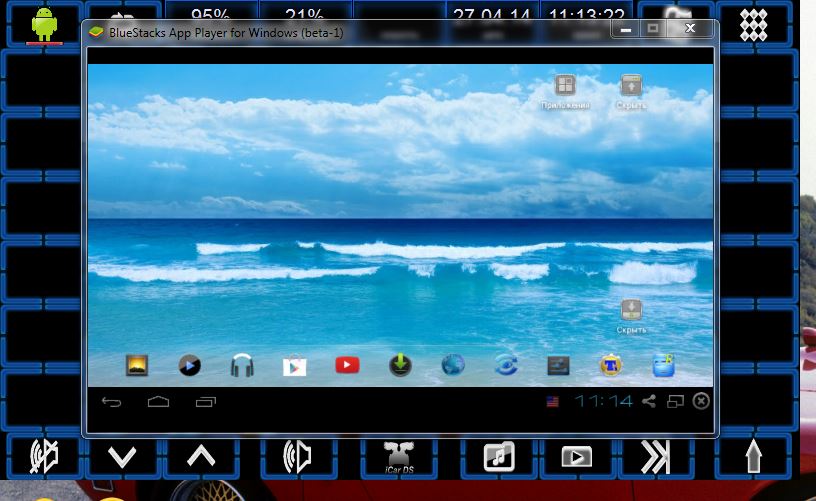Open the music note panel item
Image resolution: width=816 pixels, height=501 pixels.
coord(498,457)
